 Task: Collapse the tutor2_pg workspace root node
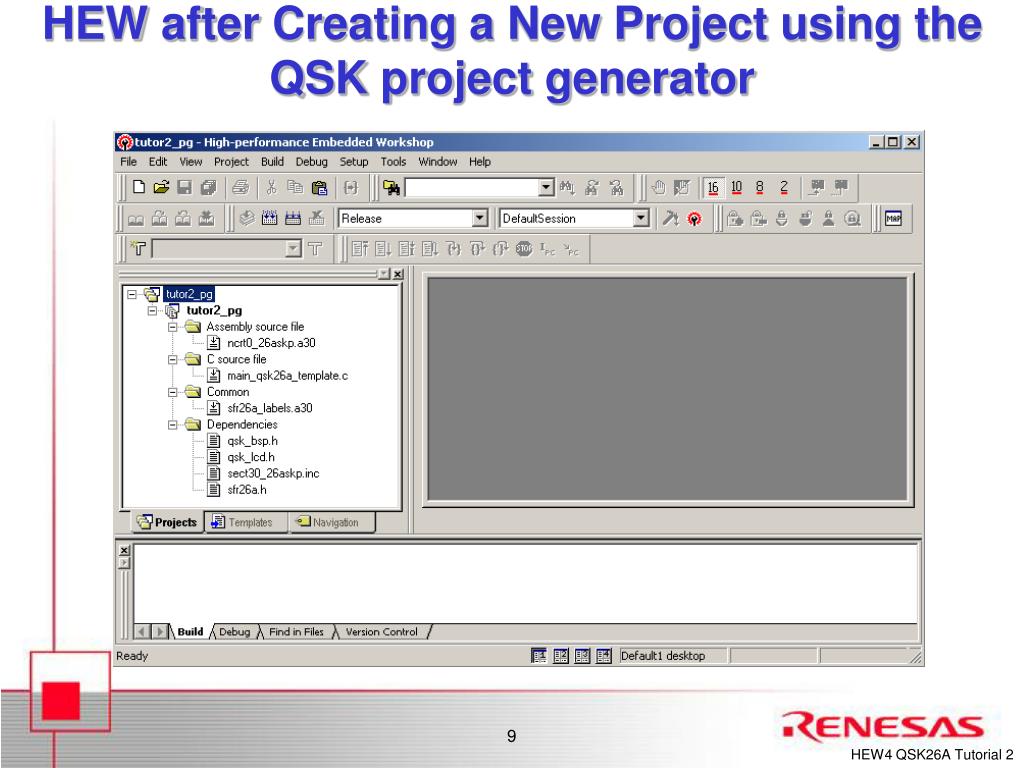pyautogui.click(x=132, y=295)
